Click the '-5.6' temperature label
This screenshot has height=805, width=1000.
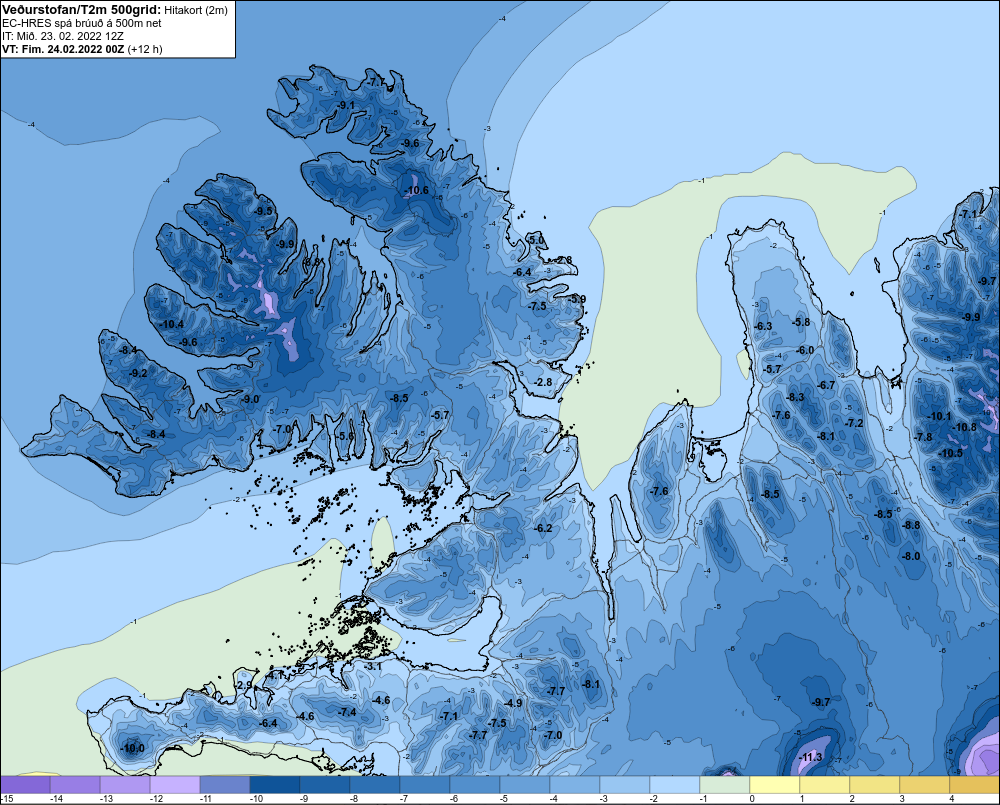[x=345, y=436]
